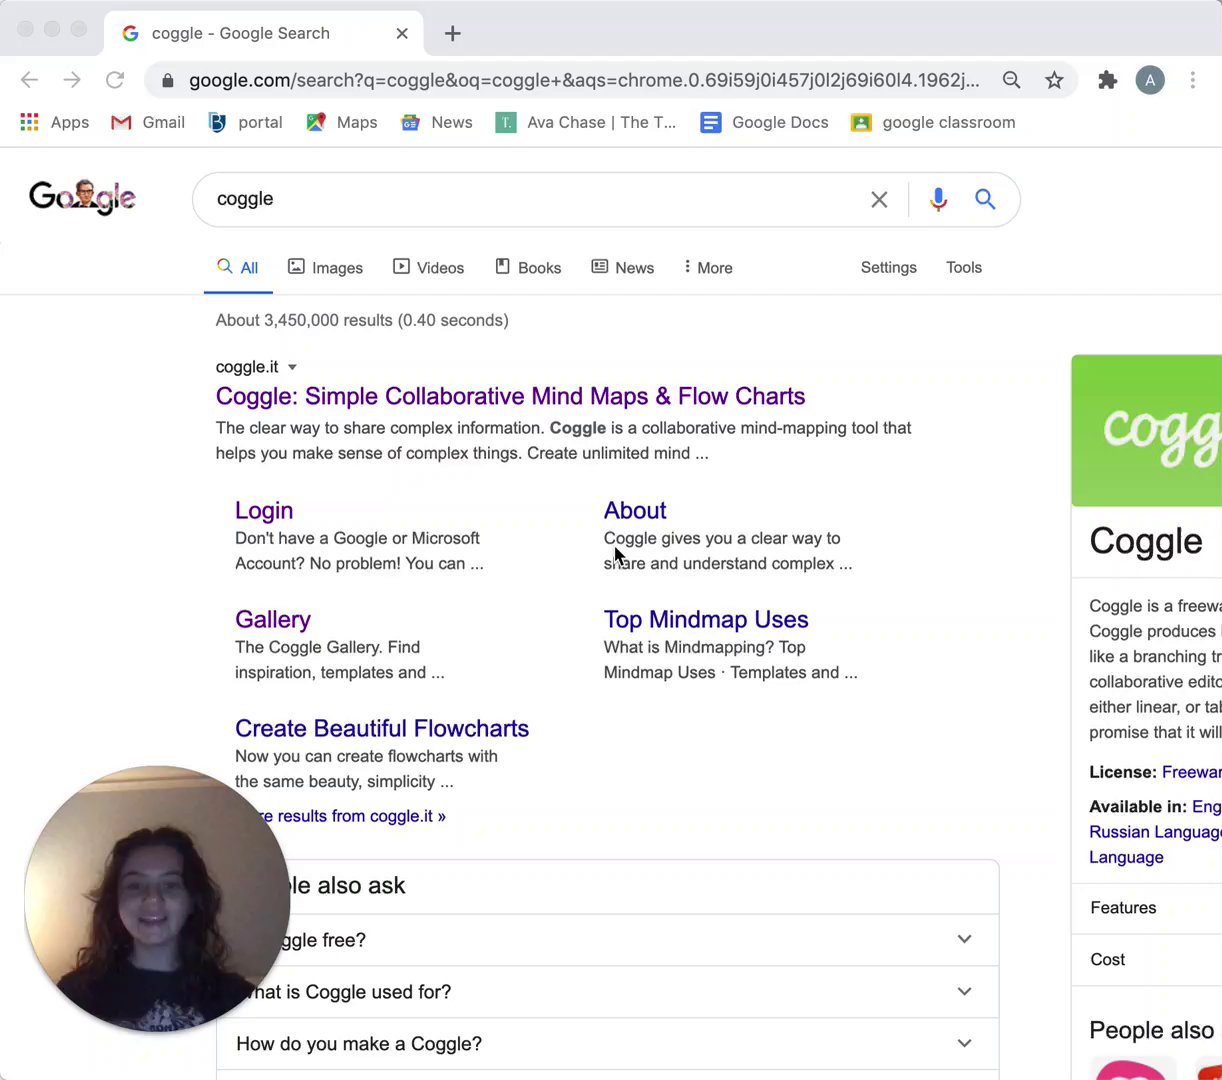The height and width of the screenshot is (1080, 1222).
Task: Switch to the Books tab
Action: [528, 267]
